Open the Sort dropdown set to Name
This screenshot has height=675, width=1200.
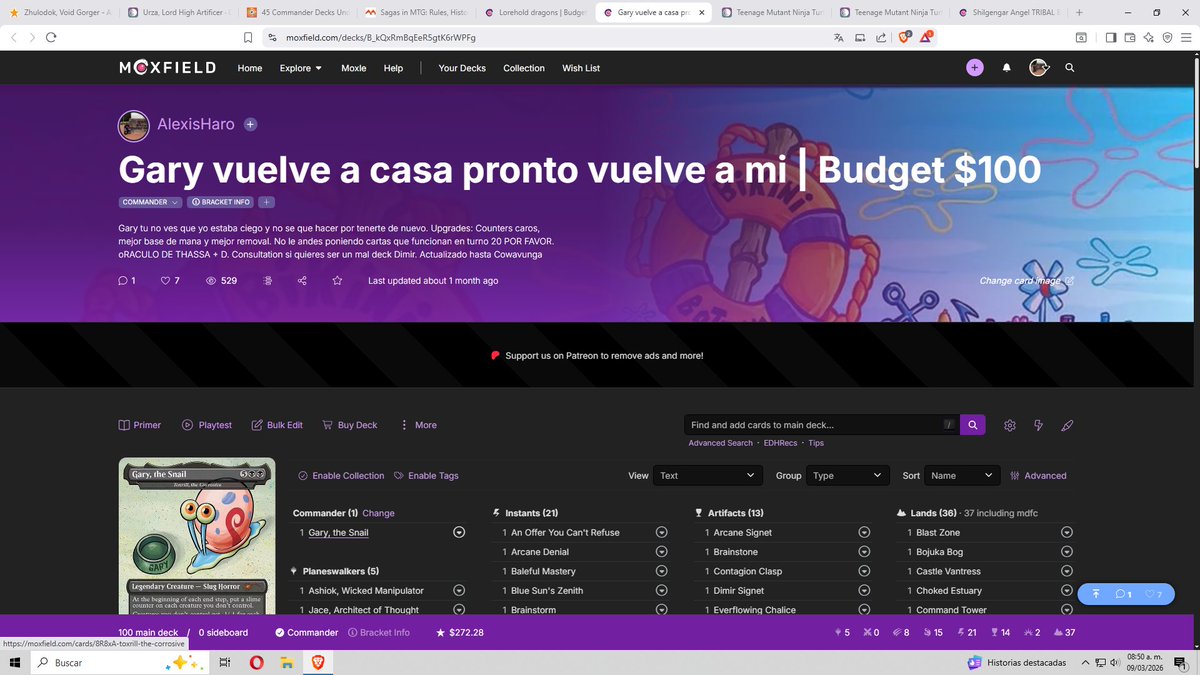coord(962,476)
